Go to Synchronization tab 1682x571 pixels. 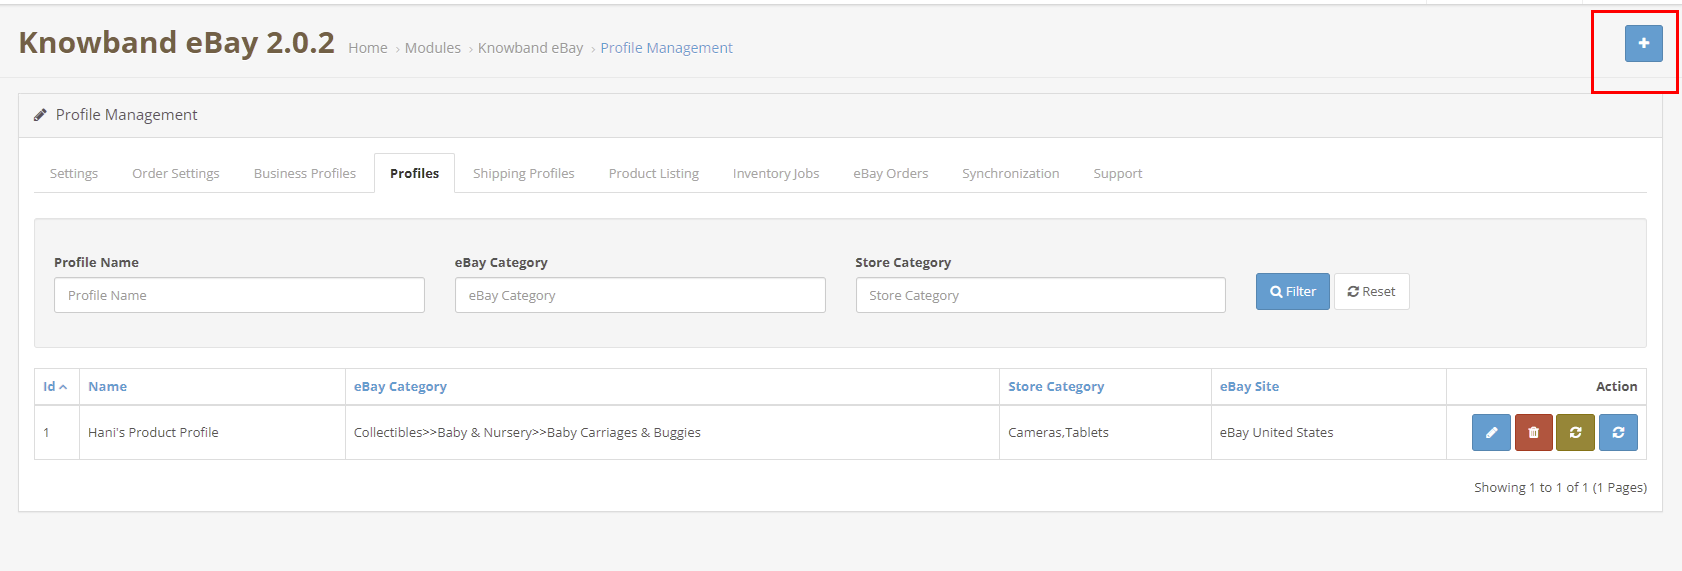click(x=1011, y=173)
